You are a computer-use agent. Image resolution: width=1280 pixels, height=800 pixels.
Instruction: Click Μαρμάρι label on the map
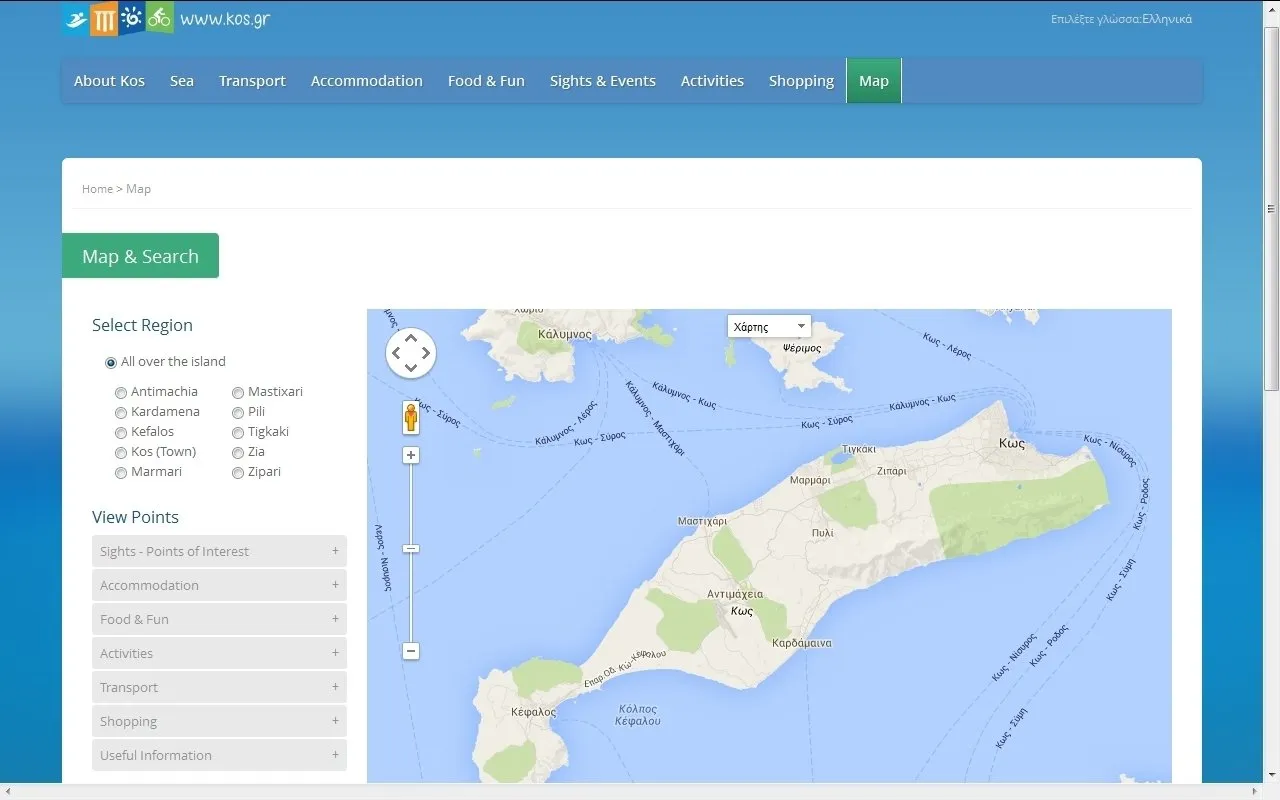810,480
